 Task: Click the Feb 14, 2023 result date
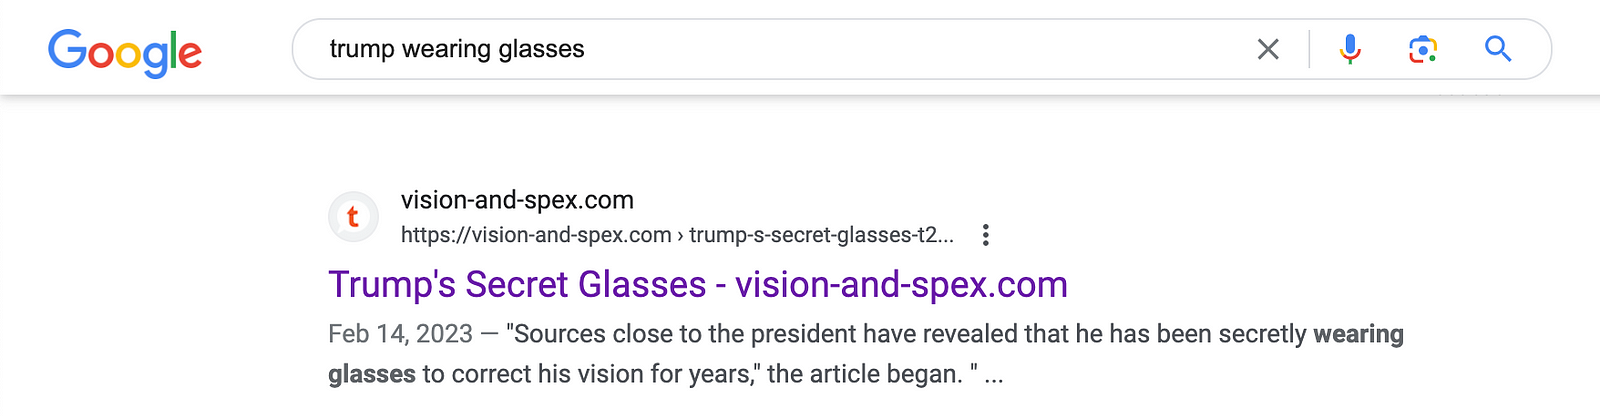click(x=400, y=334)
